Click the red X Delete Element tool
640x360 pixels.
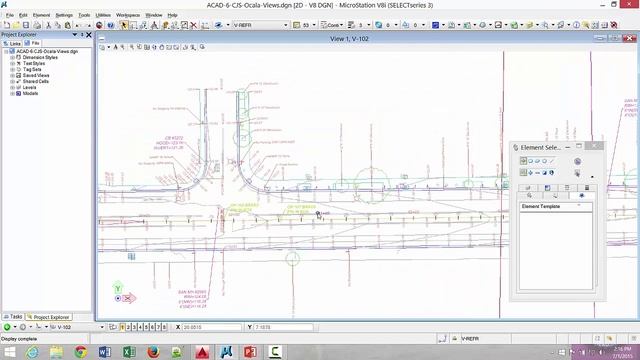[194, 25]
